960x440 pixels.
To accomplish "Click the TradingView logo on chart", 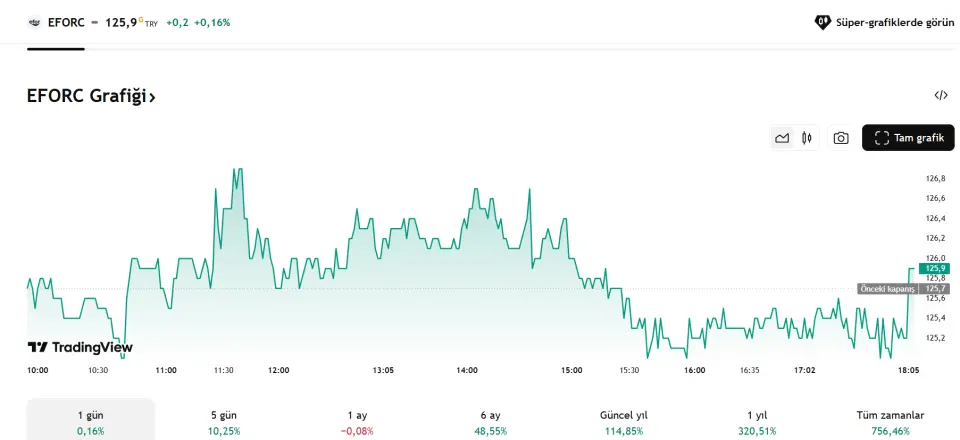I will click(80, 347).
